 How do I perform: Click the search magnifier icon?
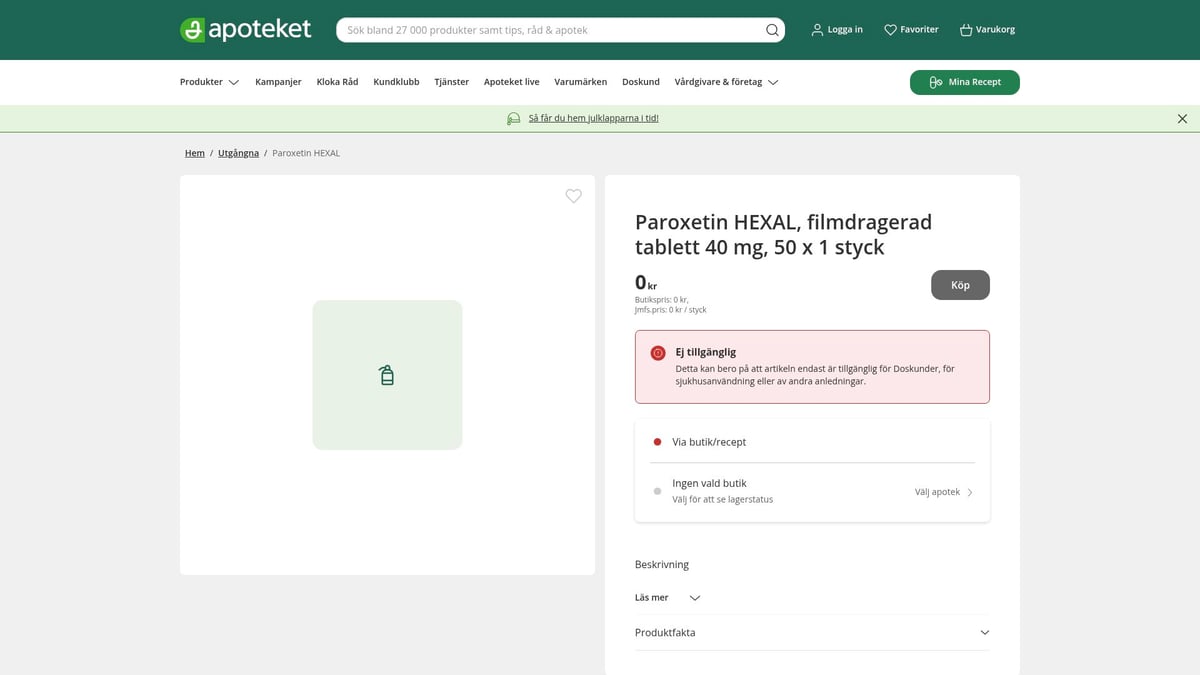[x=772, y=30]
